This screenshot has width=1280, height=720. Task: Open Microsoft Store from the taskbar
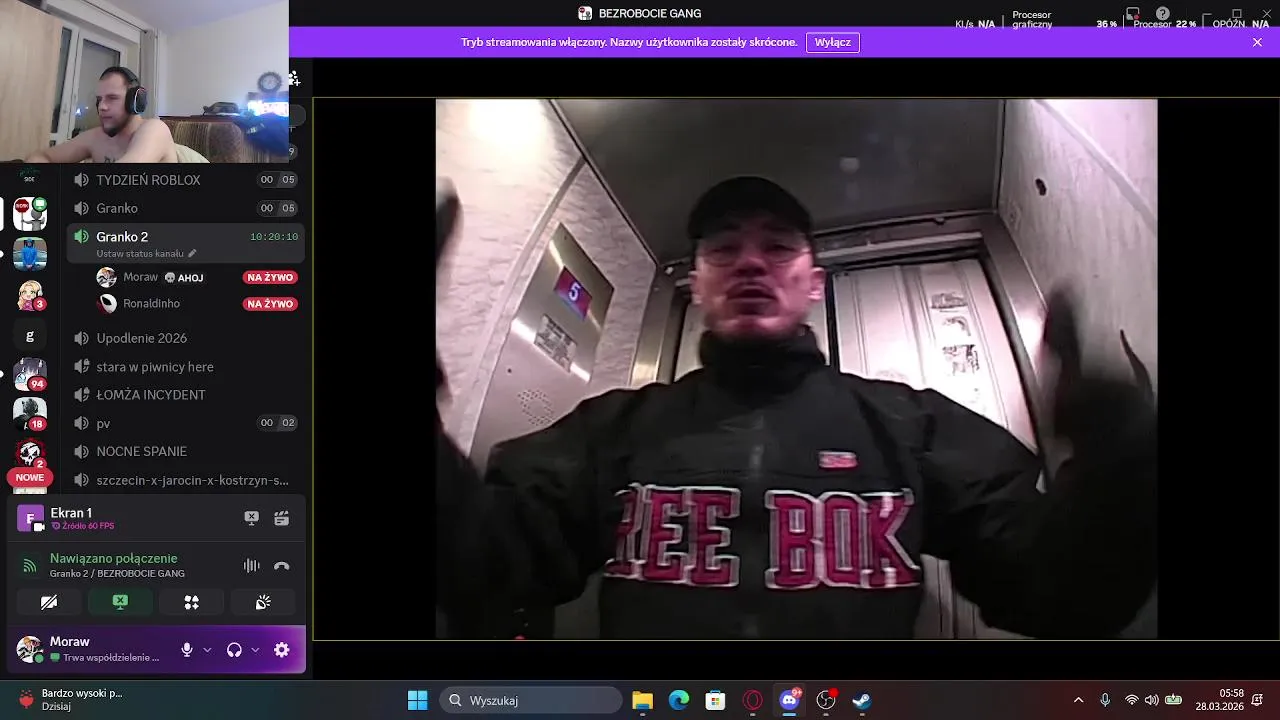pyautogui.click(x=715, y=700)
